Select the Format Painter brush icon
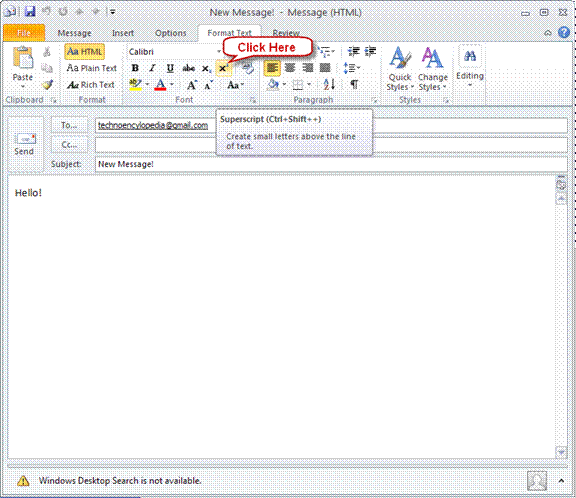 47,85
